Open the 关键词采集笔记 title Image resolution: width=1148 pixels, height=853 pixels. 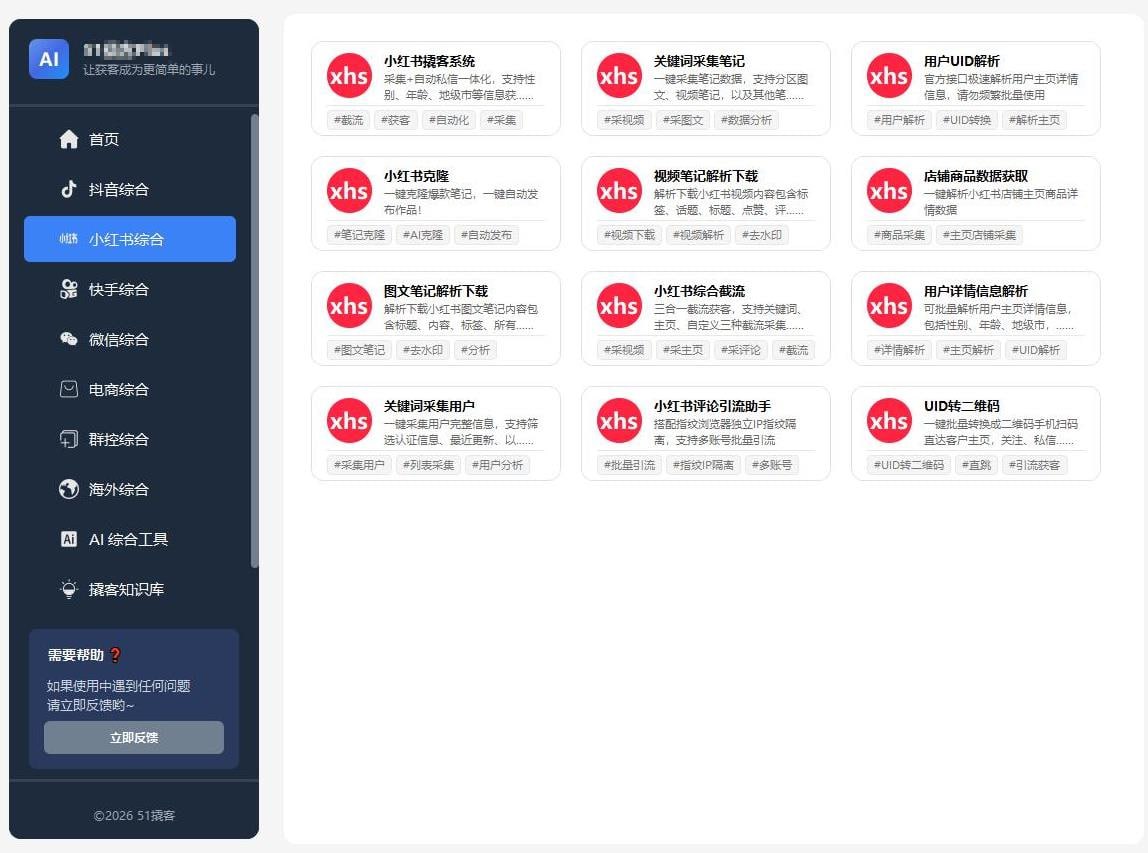tap(699, 61)
